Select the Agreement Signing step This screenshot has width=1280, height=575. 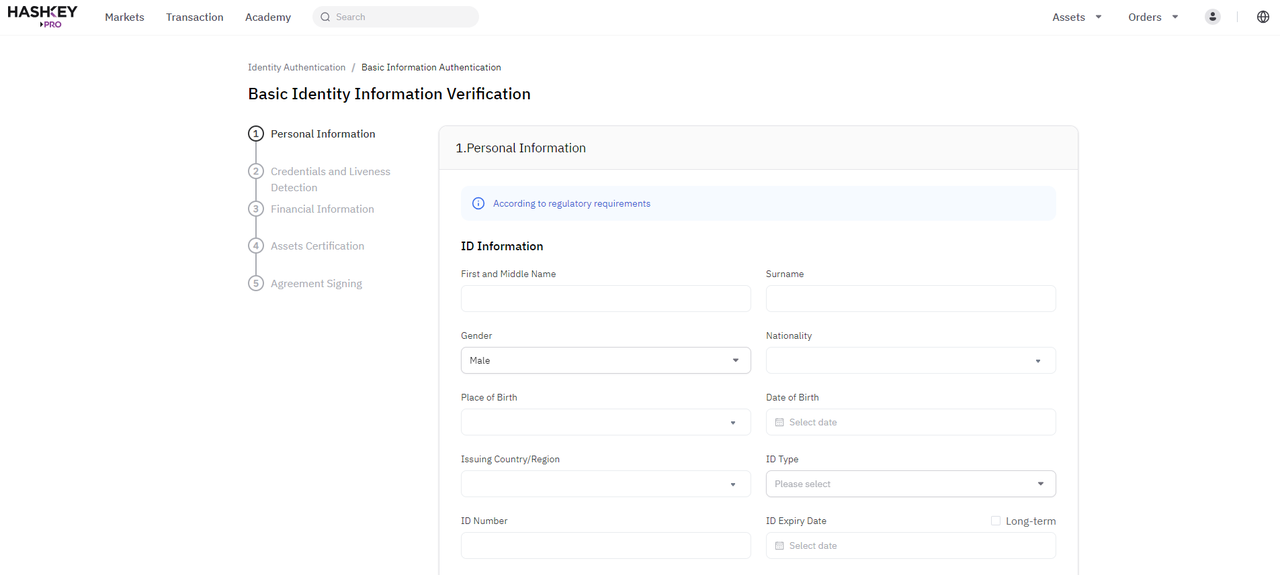coord(316,284)
